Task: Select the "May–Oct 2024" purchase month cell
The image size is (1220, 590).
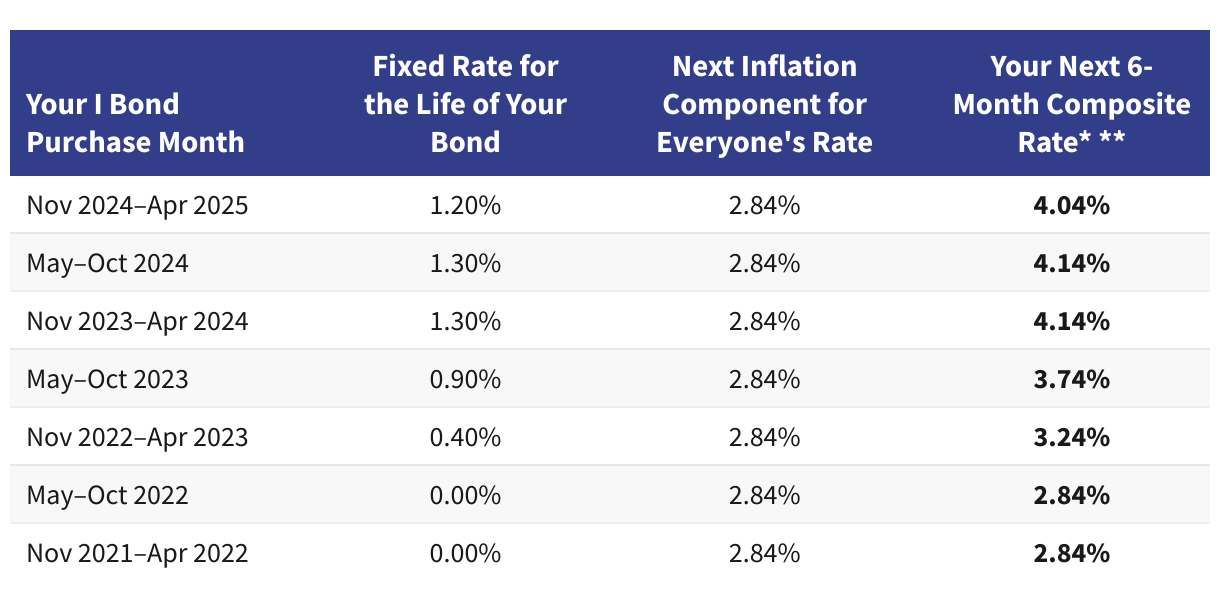Action: pyautogui.click(x=107, y=264)
